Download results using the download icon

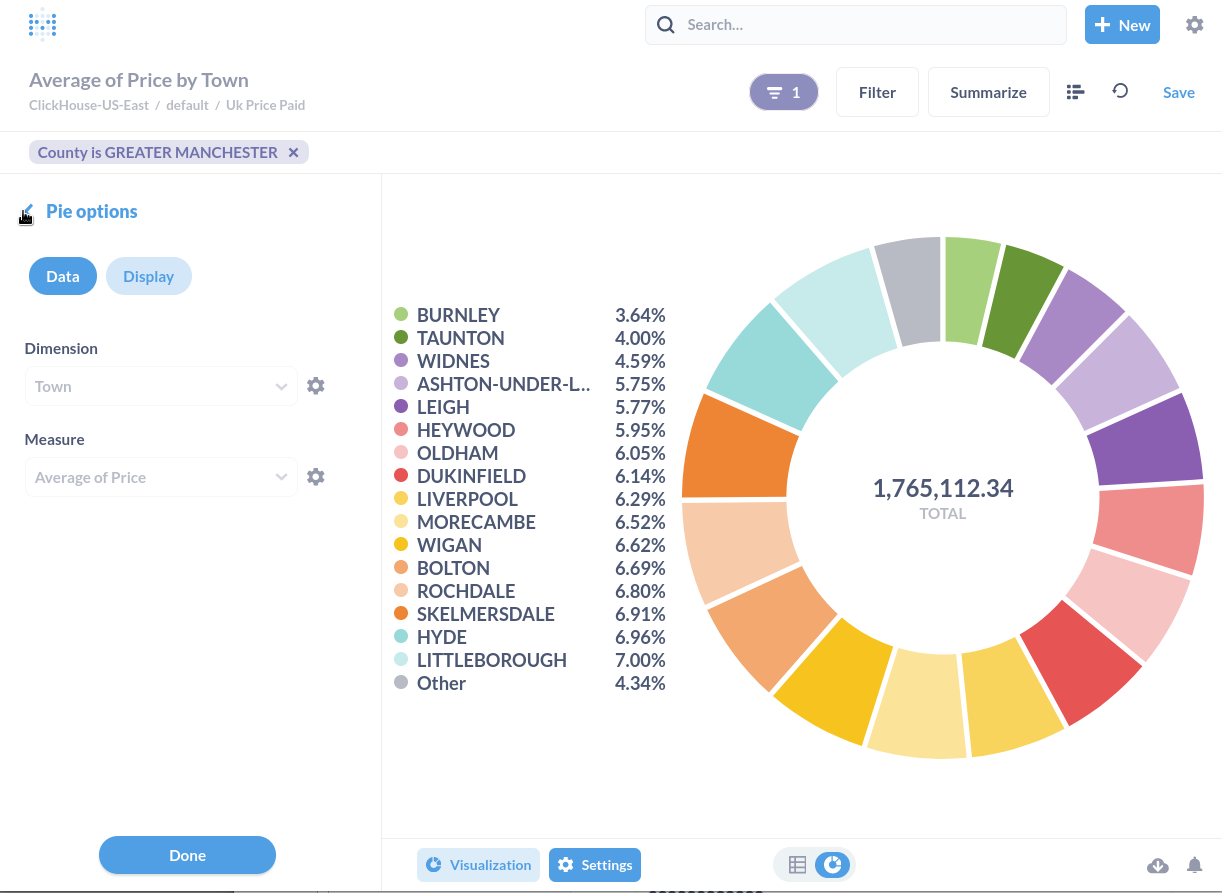point(1157,865)
